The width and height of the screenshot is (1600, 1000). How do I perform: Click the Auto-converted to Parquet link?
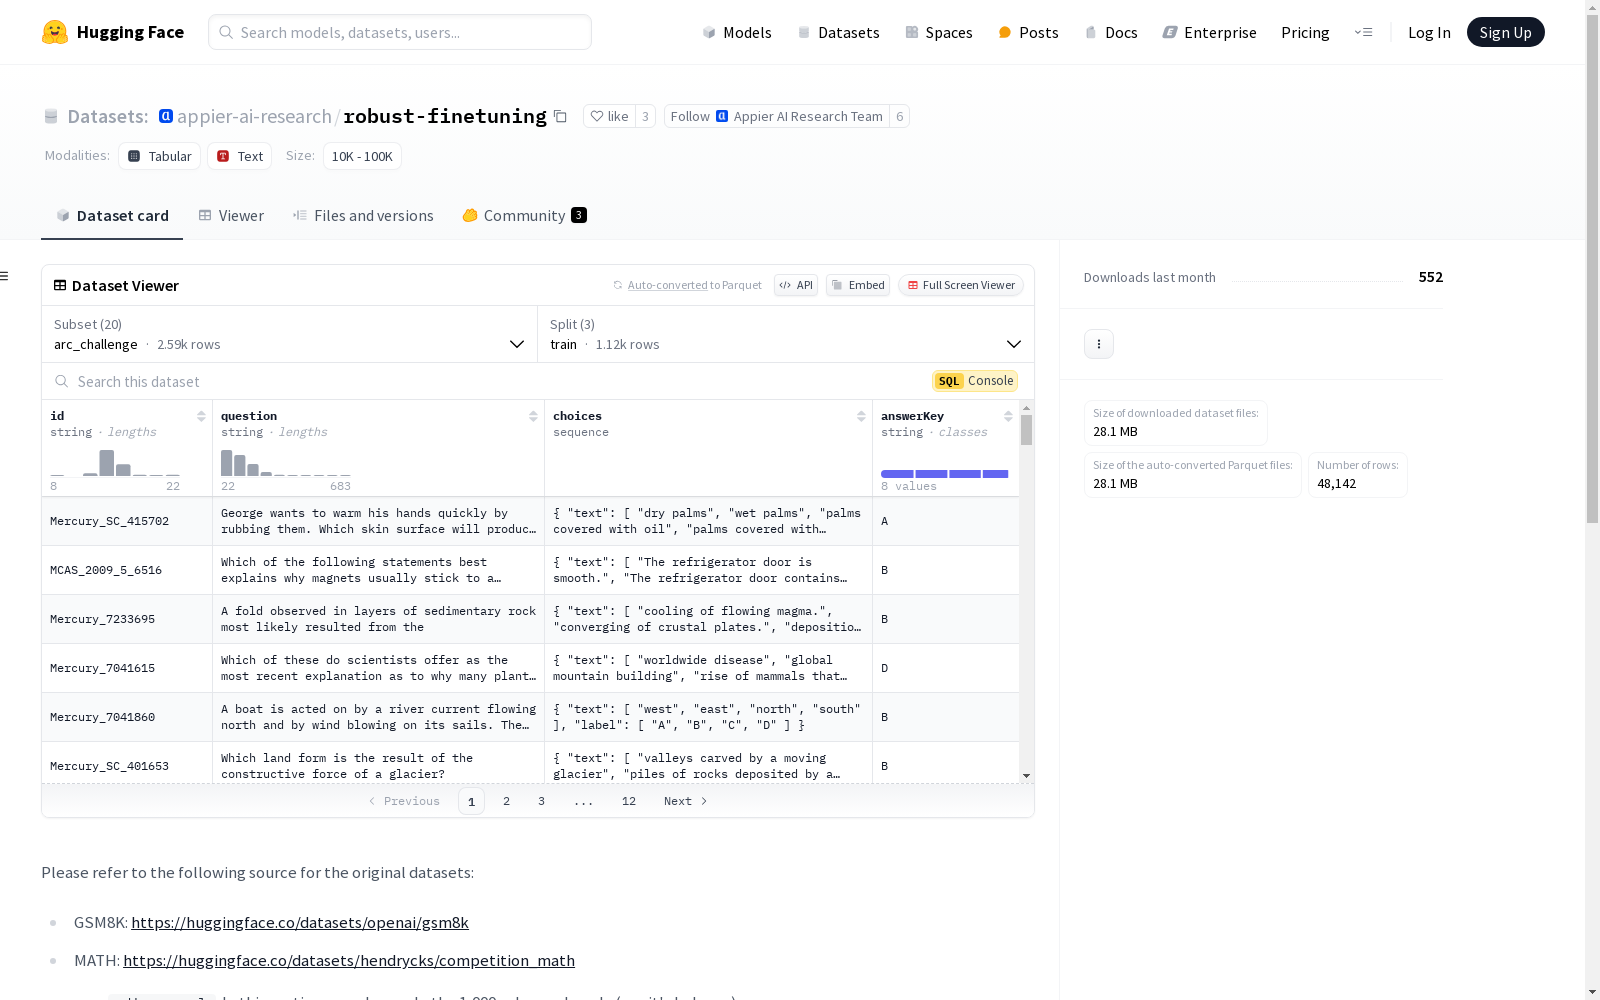[667, 285]
